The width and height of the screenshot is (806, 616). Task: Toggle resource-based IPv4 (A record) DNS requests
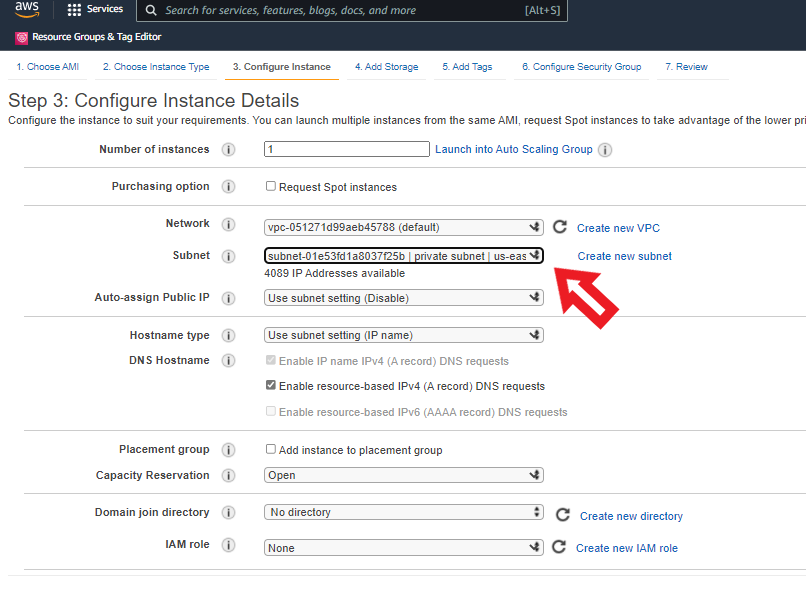pyautogui.click(x=271, y=385)
